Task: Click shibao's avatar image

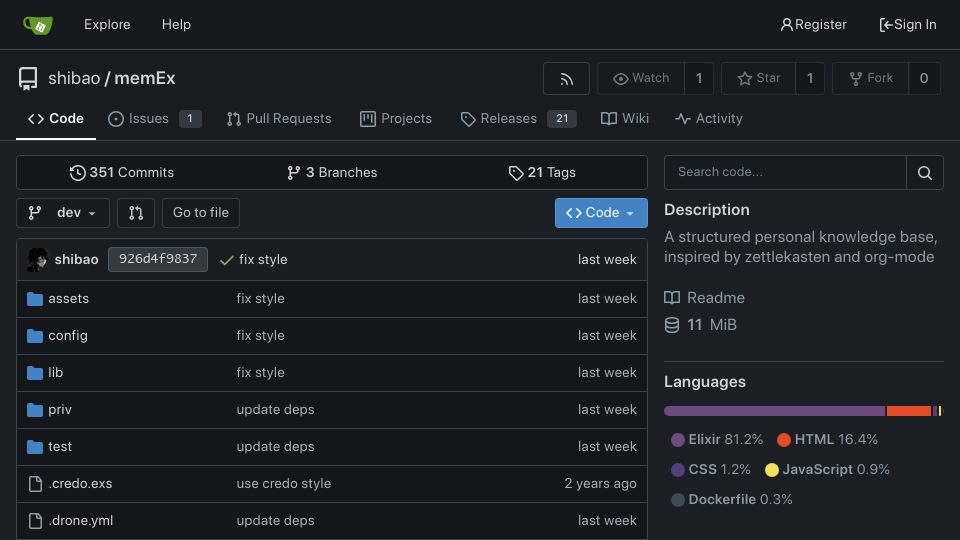Action: (37, 260)
